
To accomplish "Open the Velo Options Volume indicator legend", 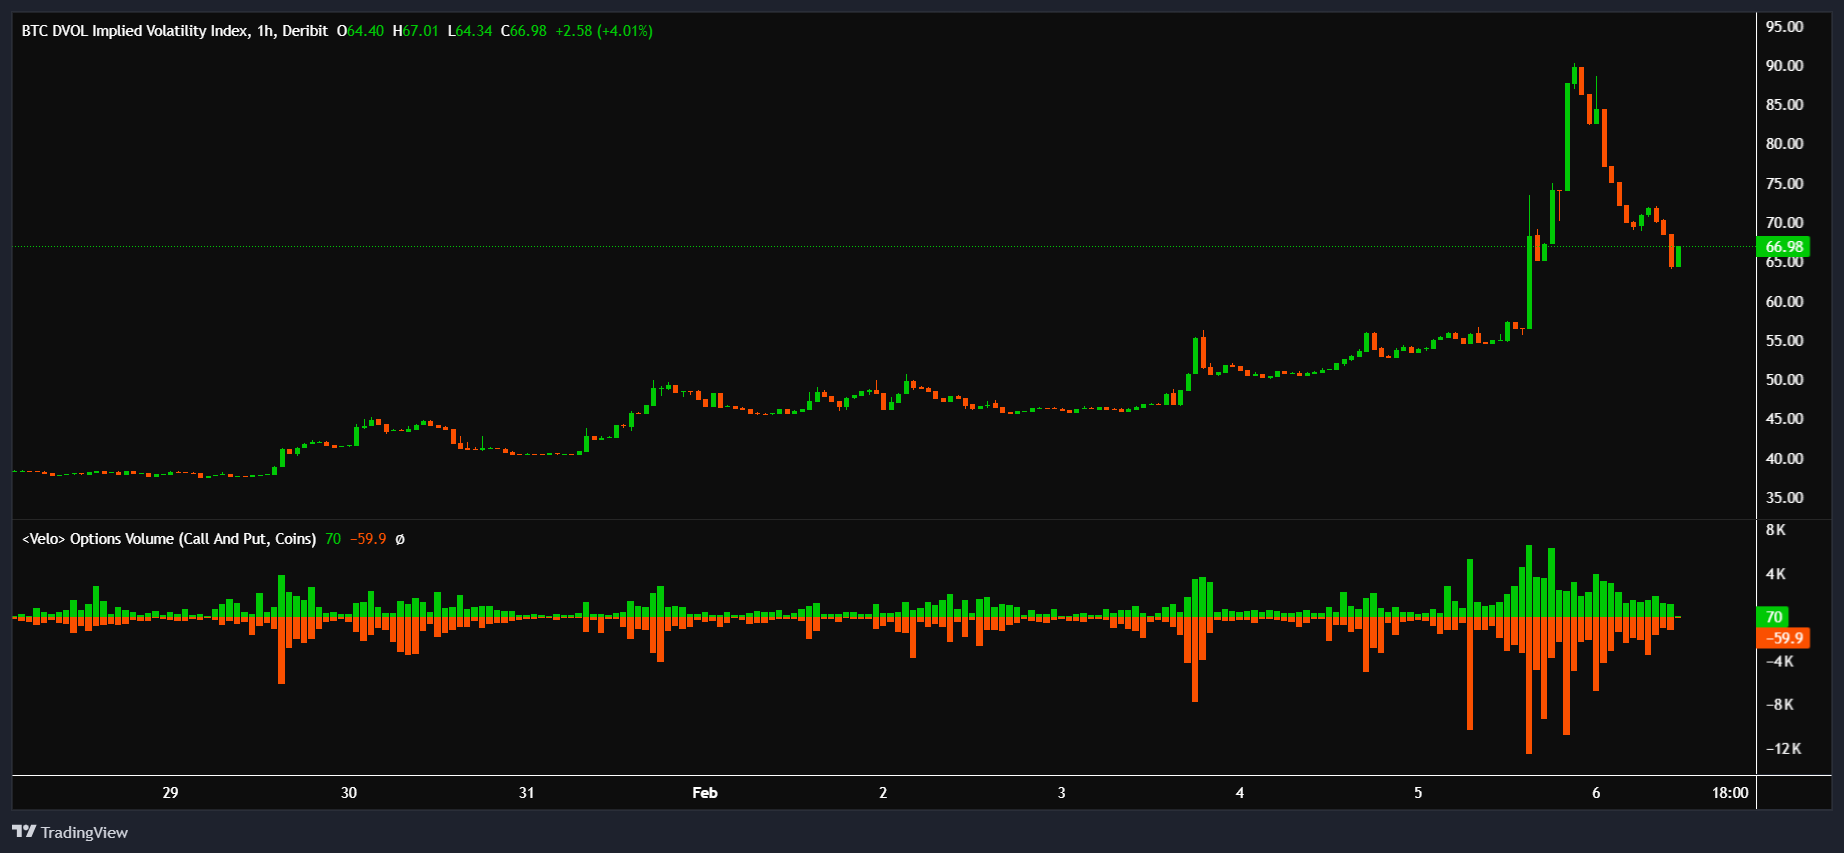I will [169, 539].
